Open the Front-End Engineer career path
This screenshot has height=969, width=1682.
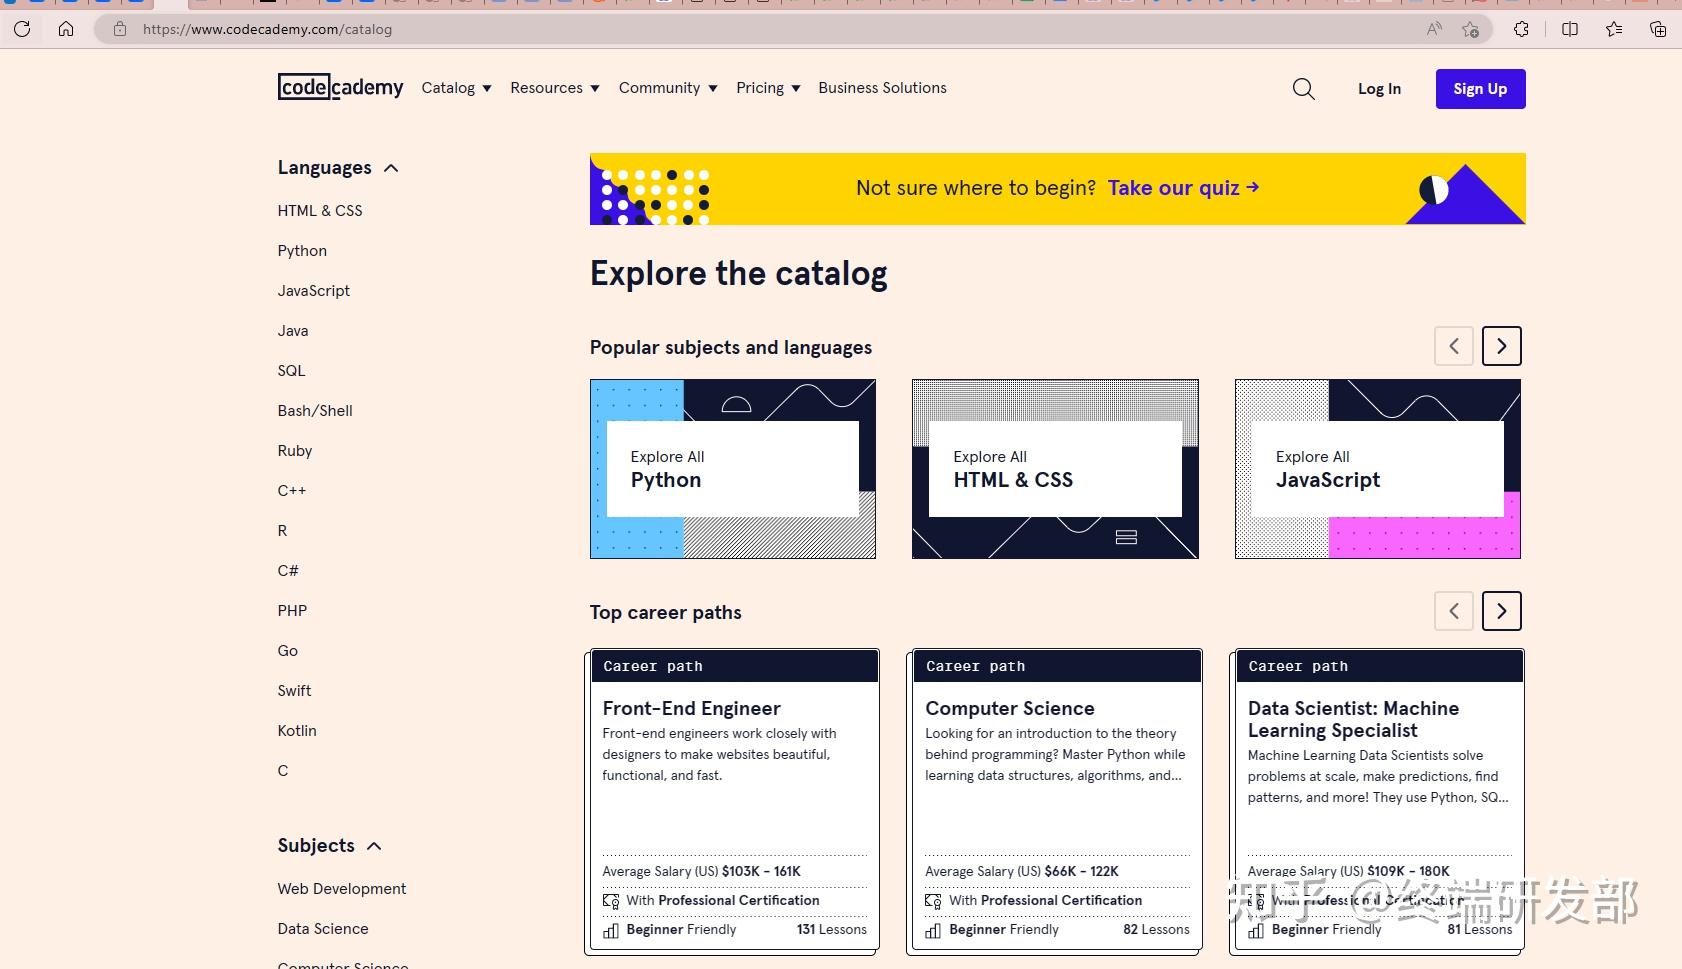pyautogui.click(x=732, y=801)
